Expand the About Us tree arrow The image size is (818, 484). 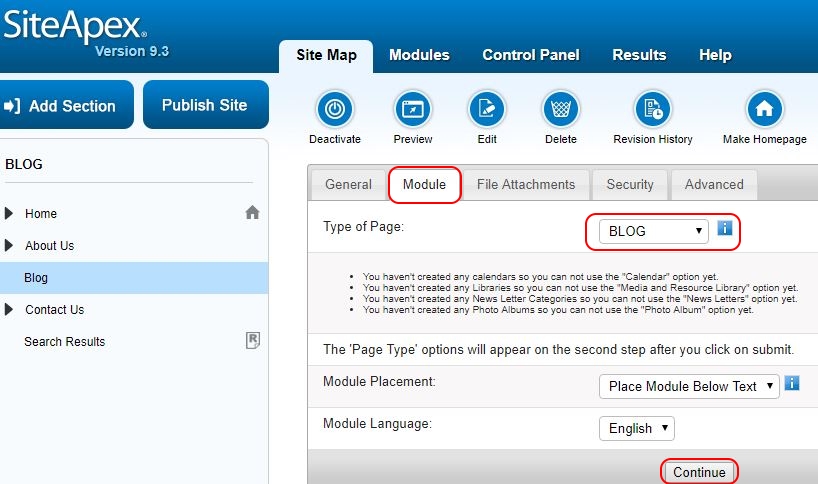pyautogui.click(x=8, y=245)
